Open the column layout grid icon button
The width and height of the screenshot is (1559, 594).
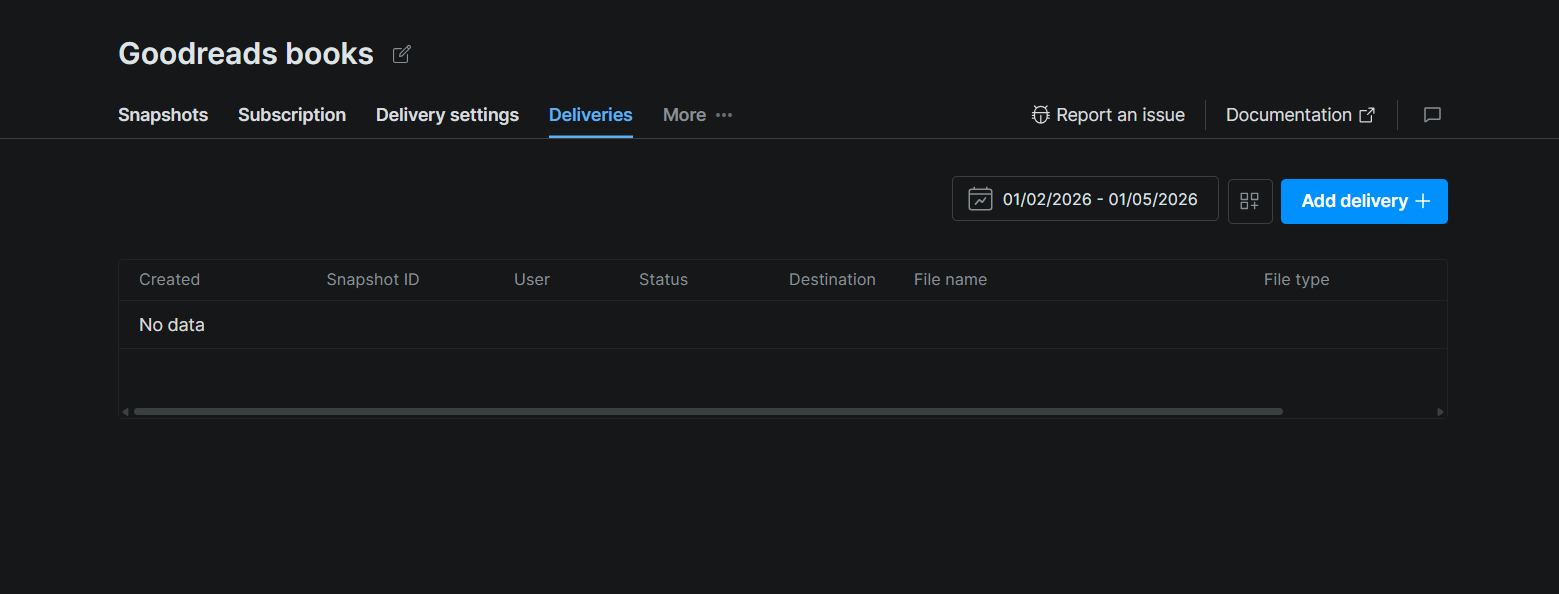tap(1250, 201)
